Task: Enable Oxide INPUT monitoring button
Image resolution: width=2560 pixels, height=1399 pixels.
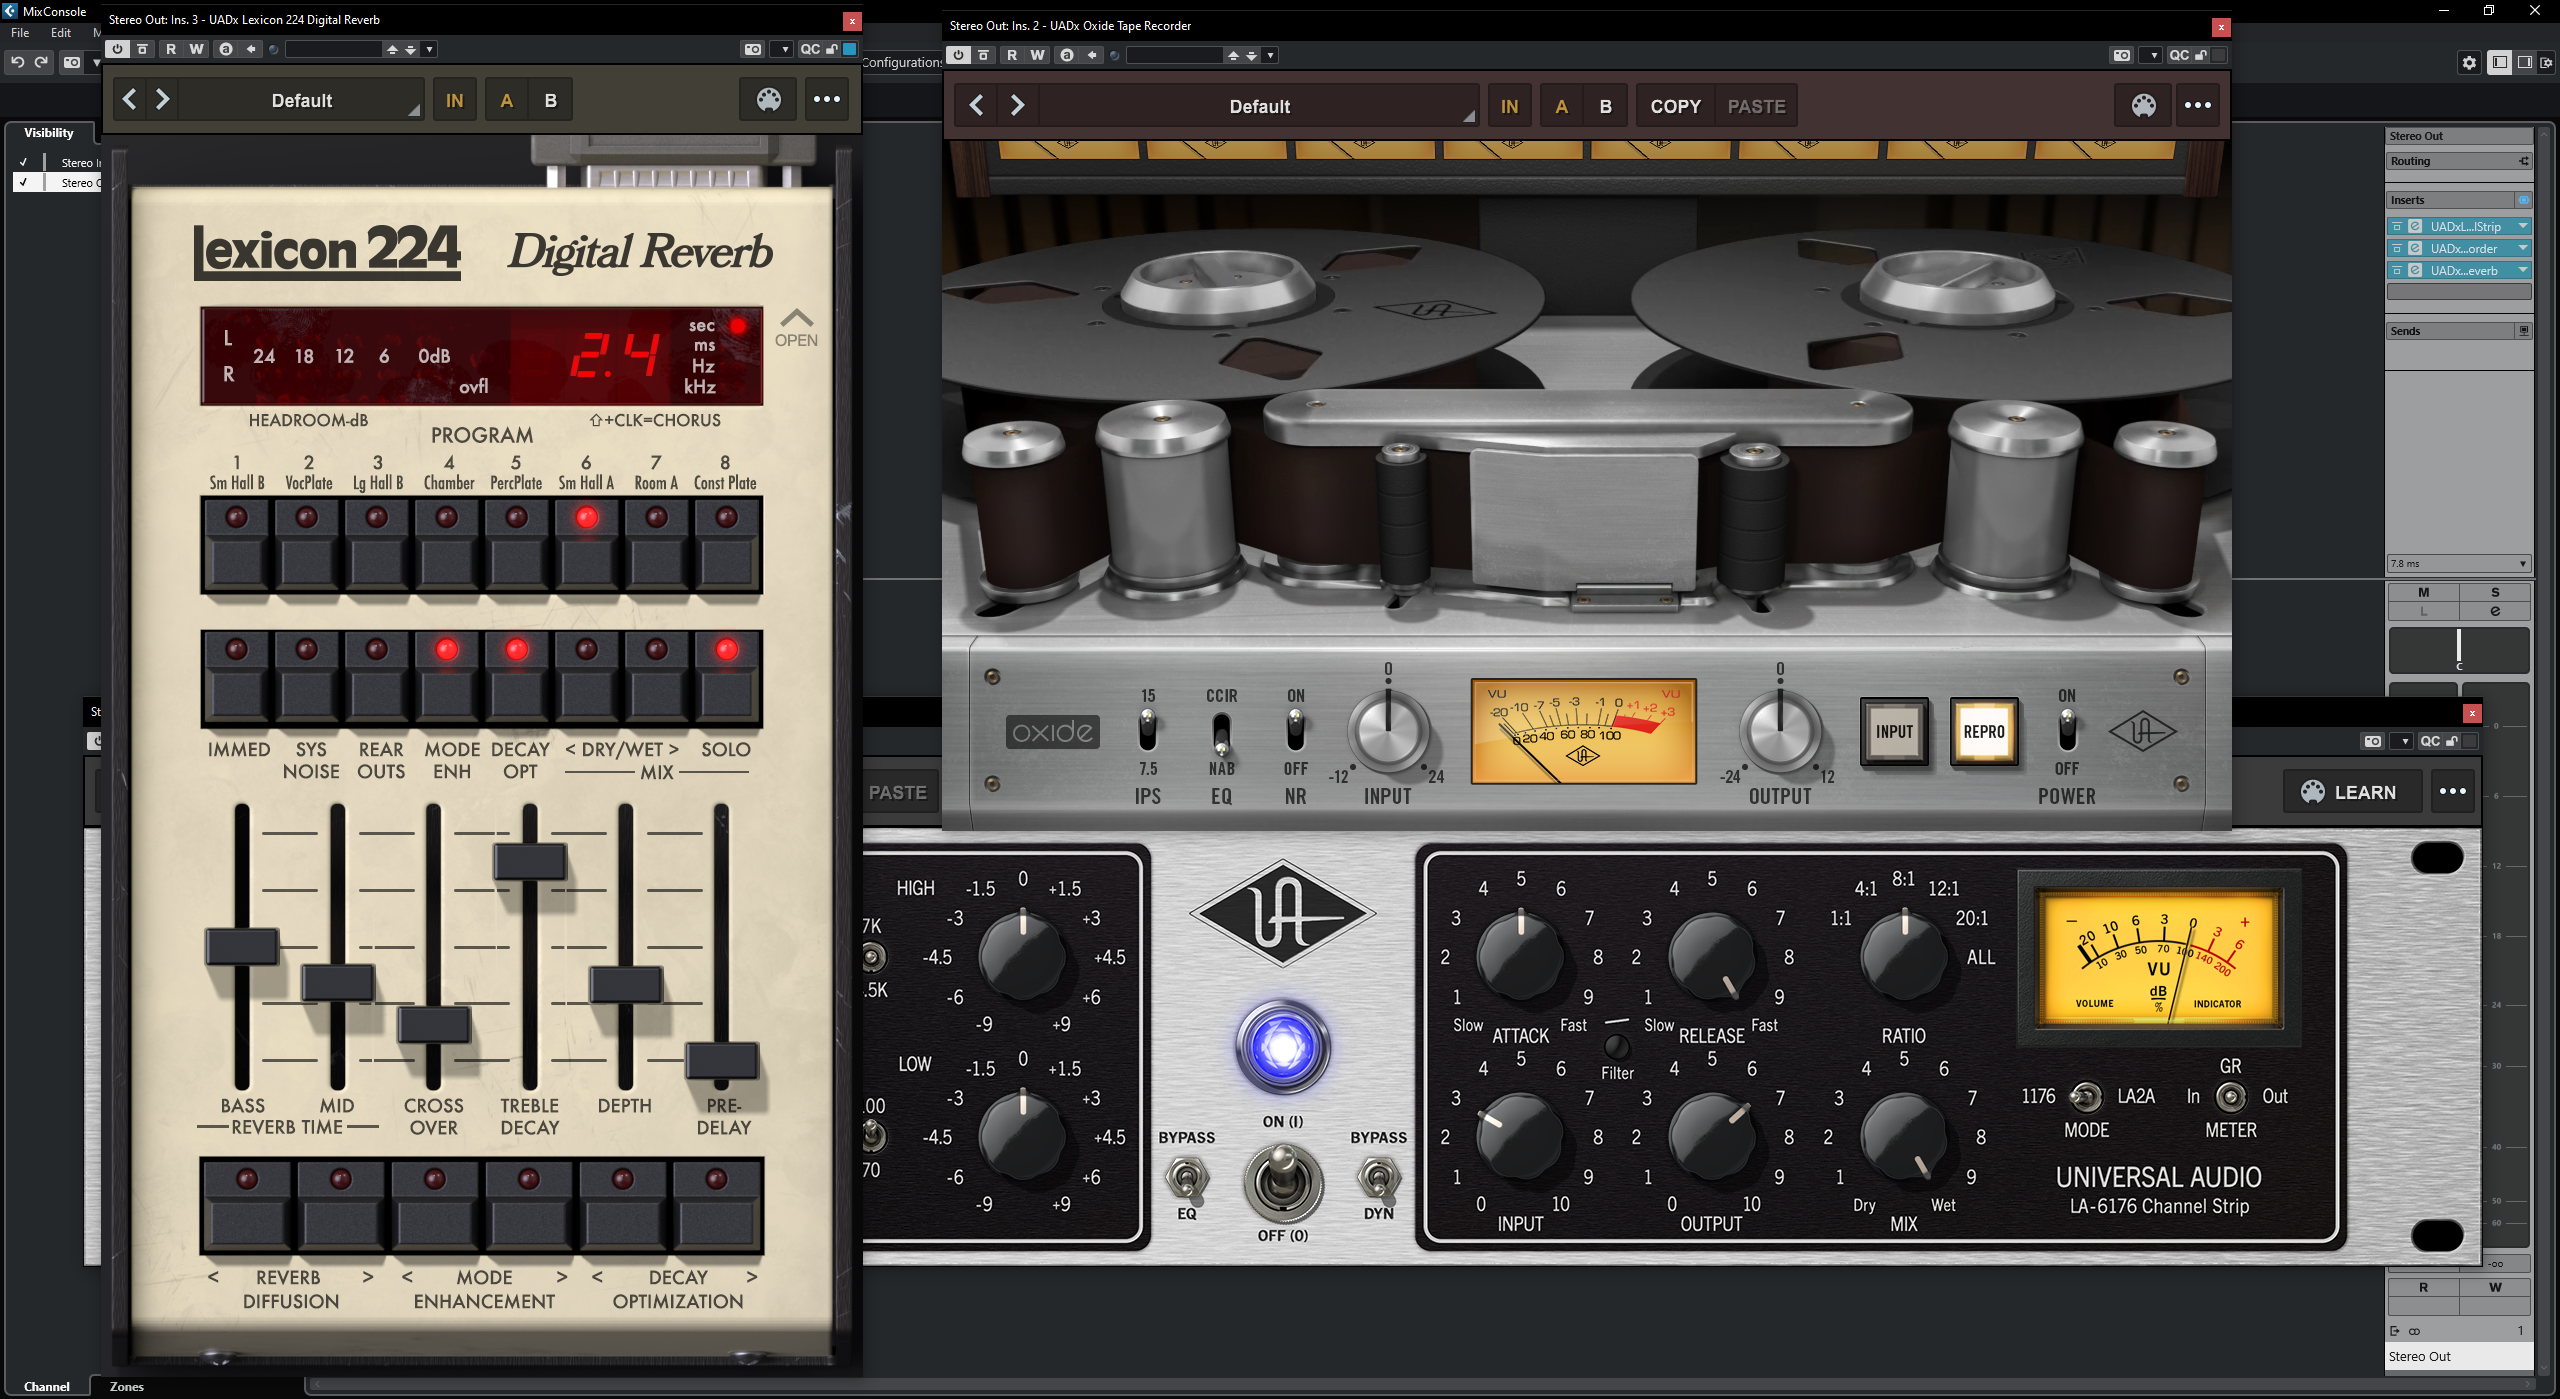Action: point(1894,732)
